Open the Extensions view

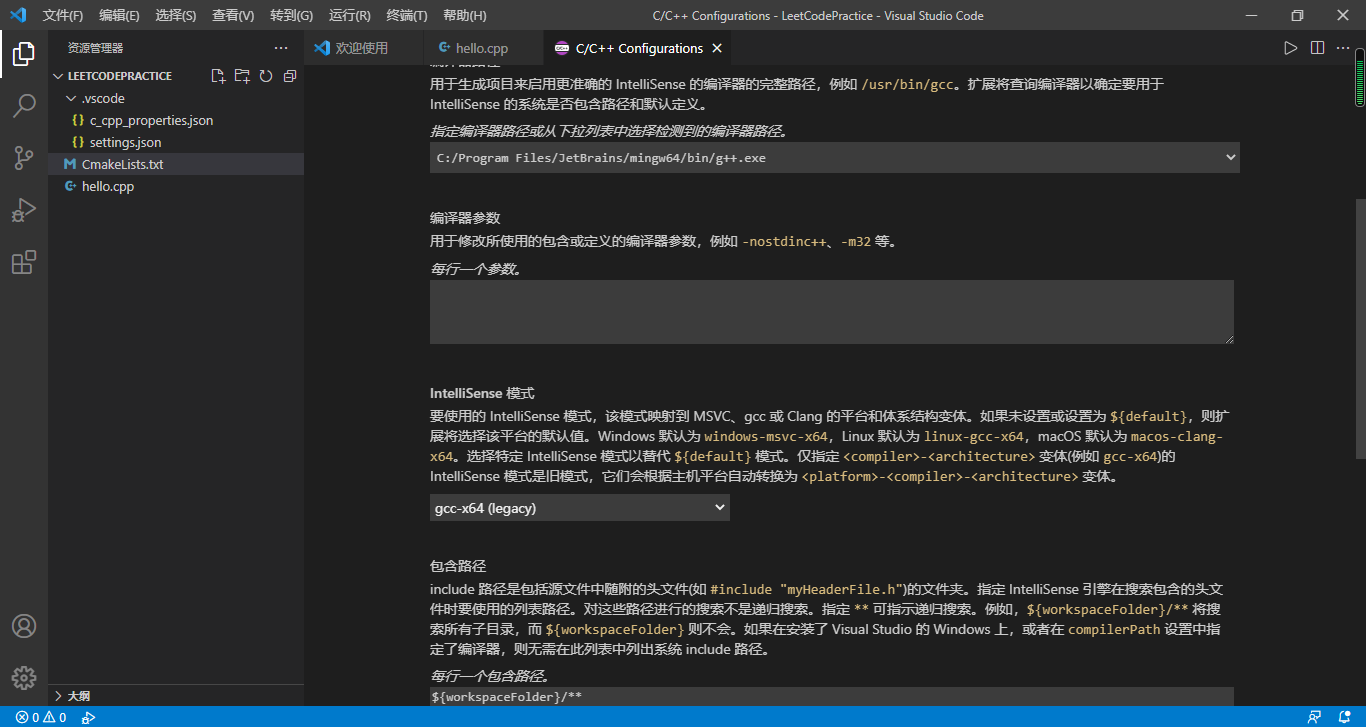click(x=24, y=262)
